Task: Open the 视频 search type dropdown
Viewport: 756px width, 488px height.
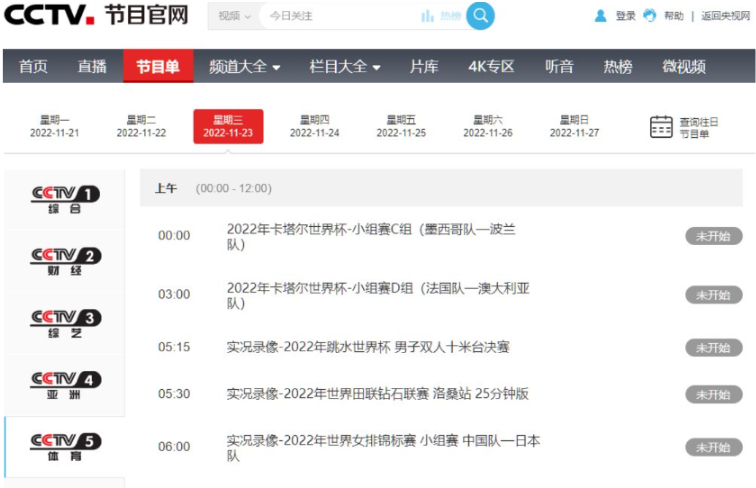Action: [x=234, y=16]
